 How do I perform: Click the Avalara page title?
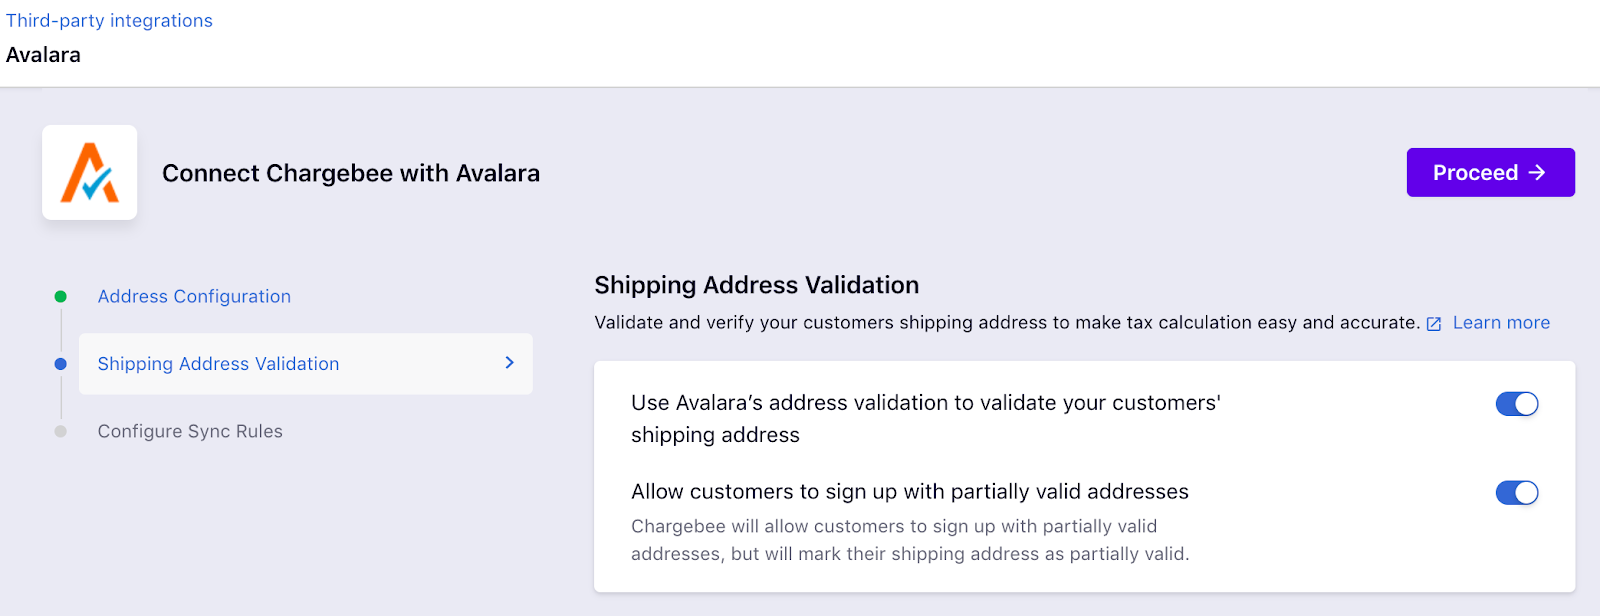click(43, 55)
